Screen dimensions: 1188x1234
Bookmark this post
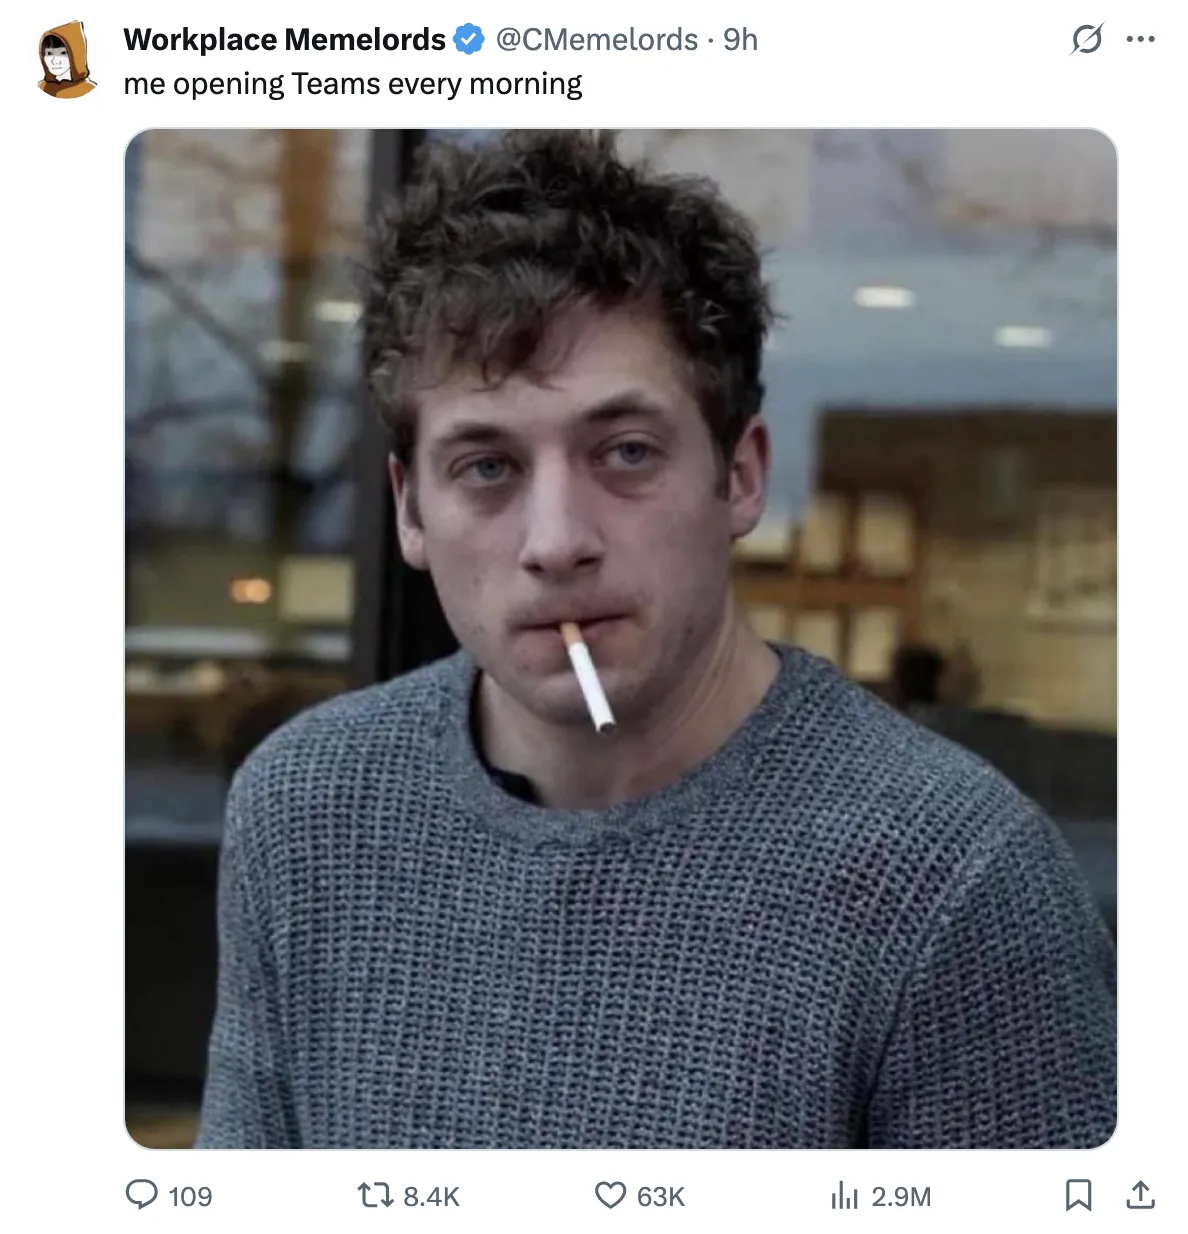pyautogui.click(x=1078, y=1195)
